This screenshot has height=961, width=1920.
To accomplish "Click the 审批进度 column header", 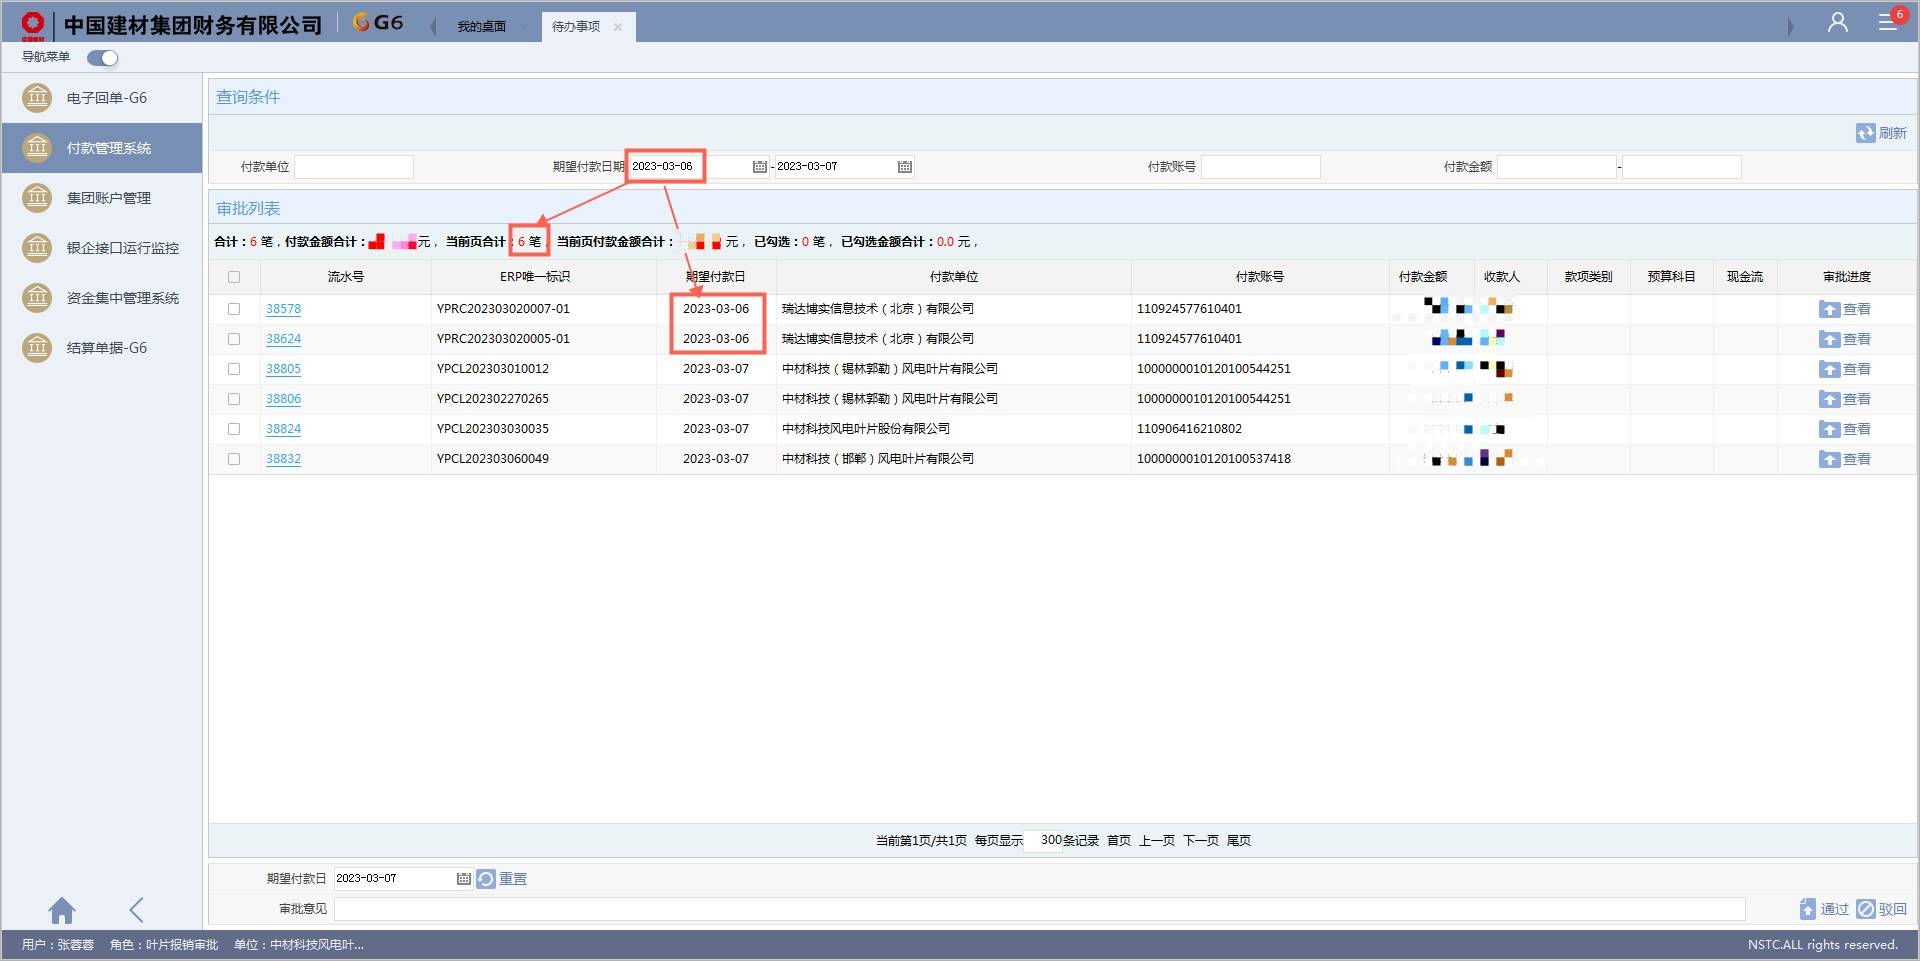I will 1846,277.
